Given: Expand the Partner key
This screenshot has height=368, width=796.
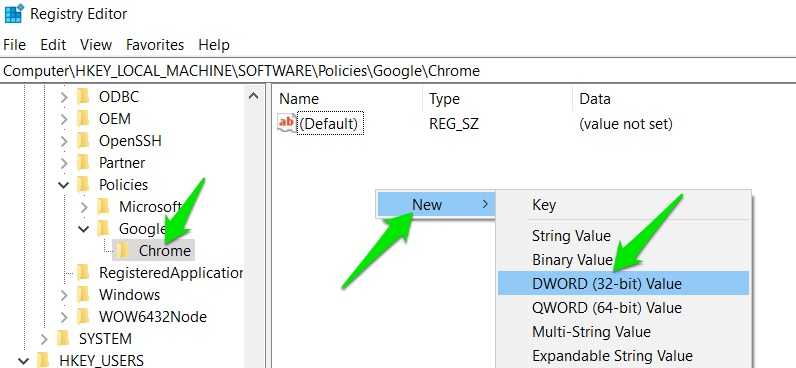Looking at the screenshot, I should tap(64, 163).
